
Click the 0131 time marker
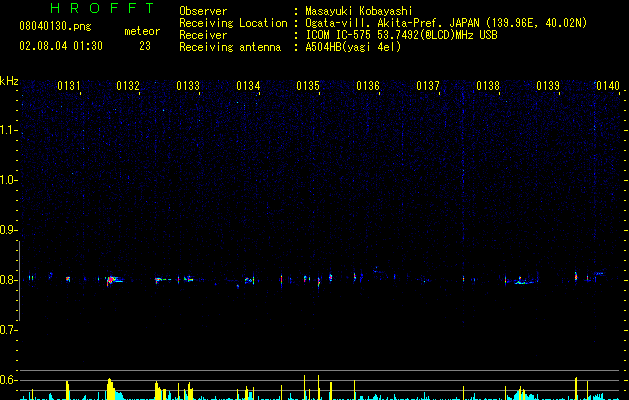point(69,86)
